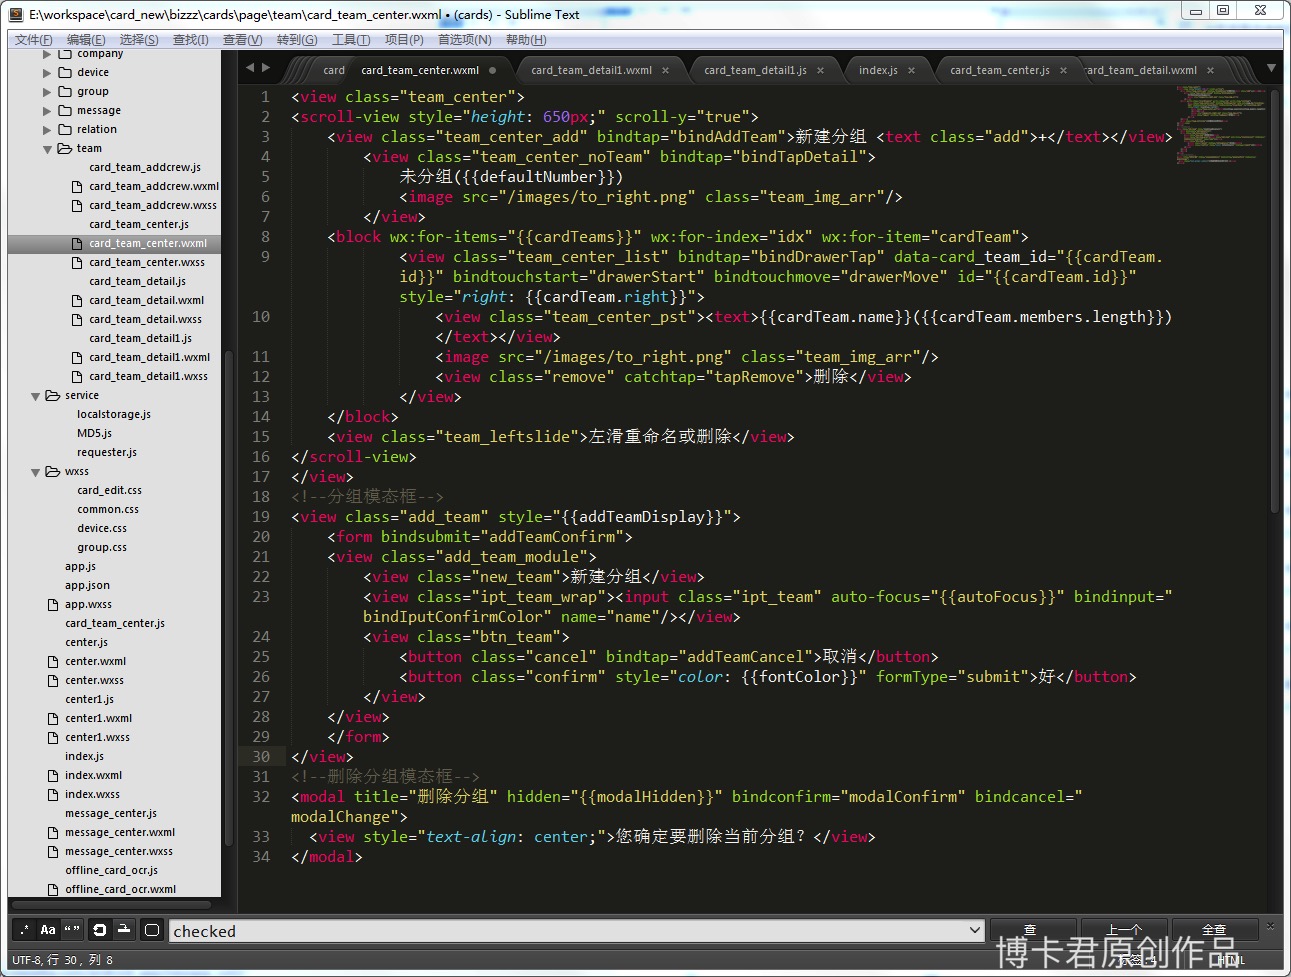1291x977 pixels.
Task: Toggle wrap search icon
Action: pos(99,930)
